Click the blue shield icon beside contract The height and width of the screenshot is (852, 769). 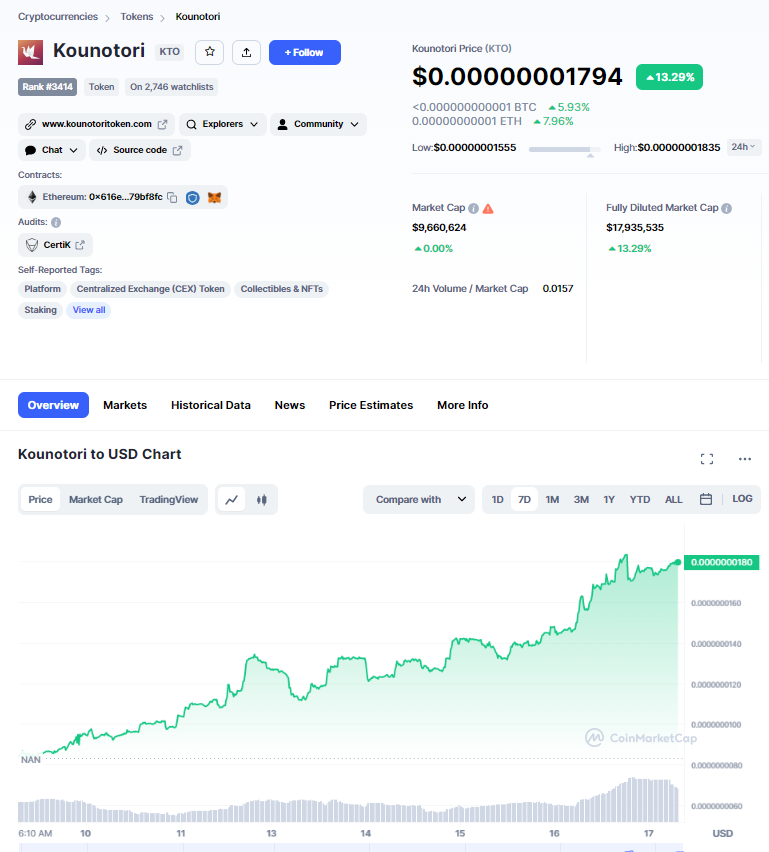(192, 198)
